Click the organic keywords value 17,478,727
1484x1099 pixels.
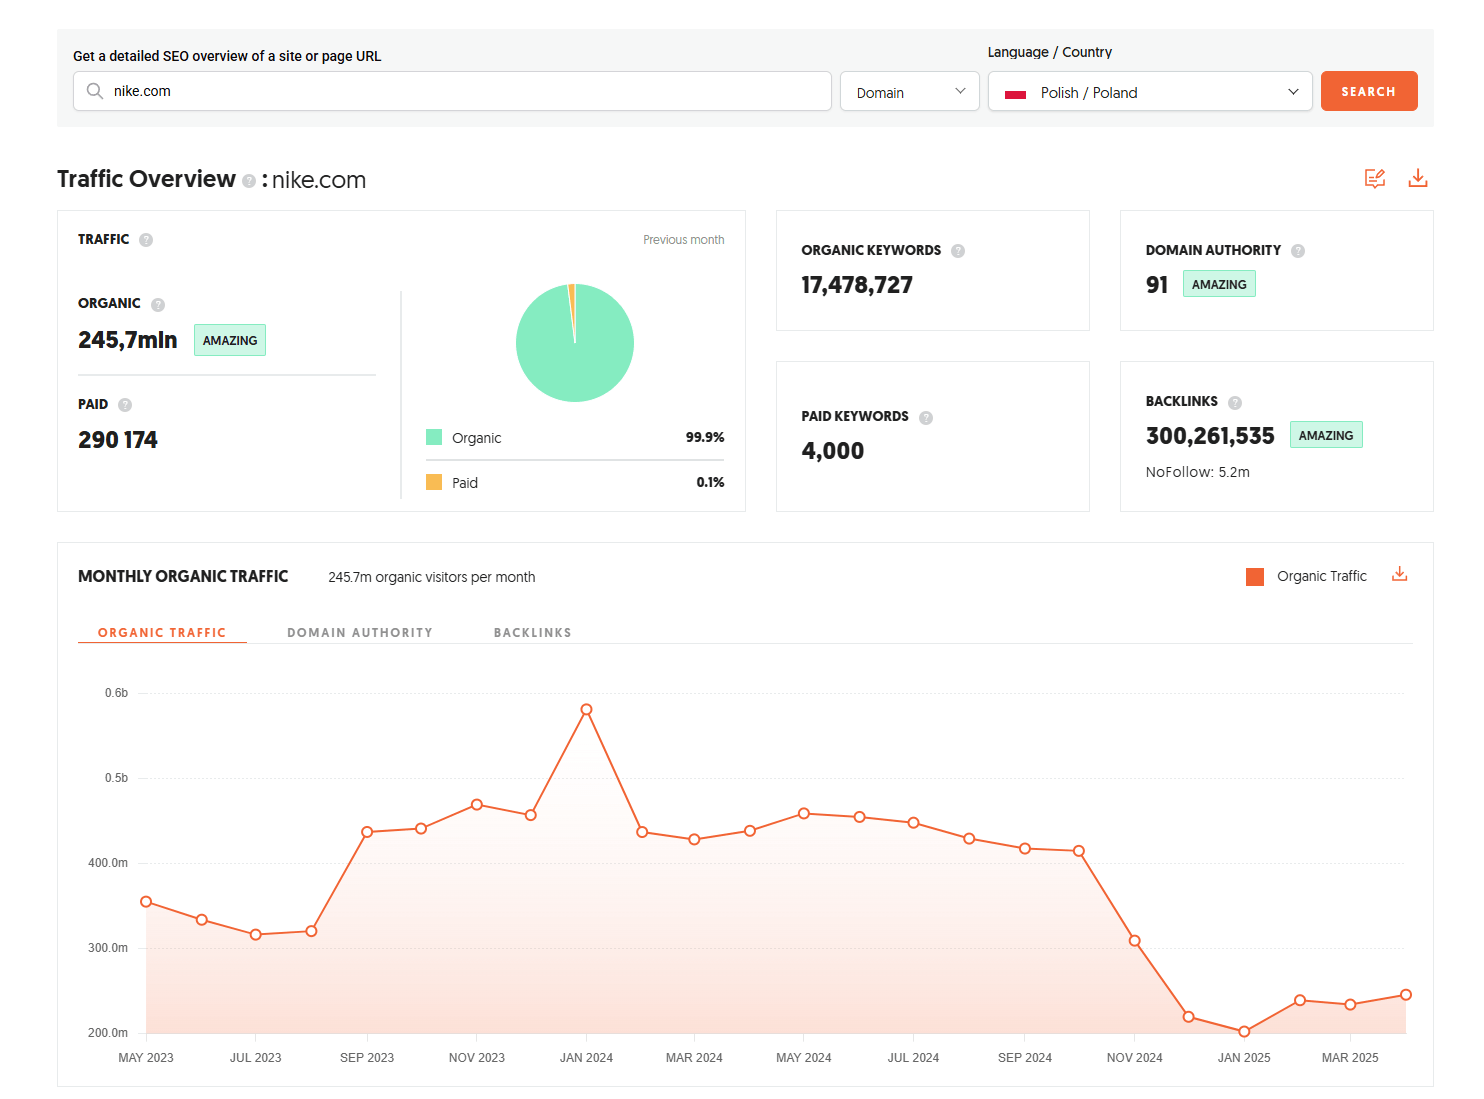pyautogui.click(x=857, y=285)
